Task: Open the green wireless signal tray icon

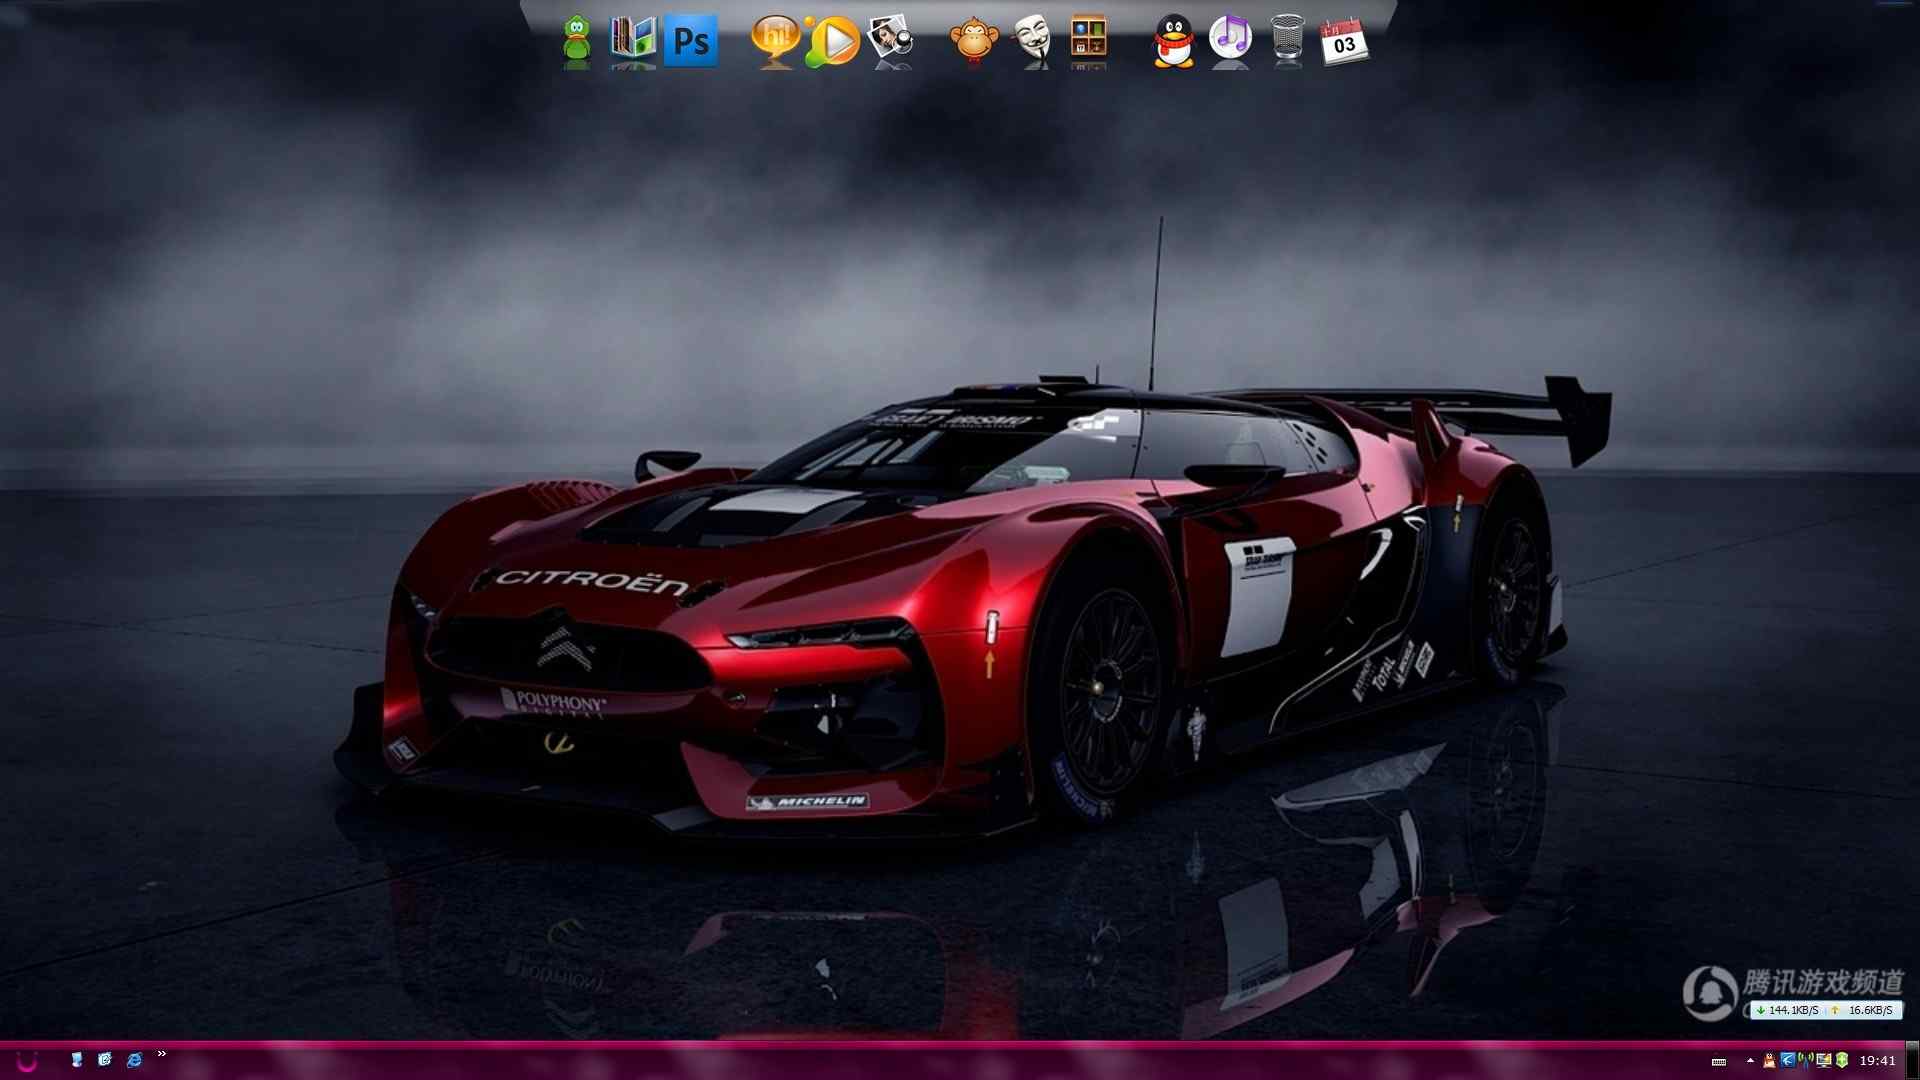Action: click(x=1806, y=1060)
